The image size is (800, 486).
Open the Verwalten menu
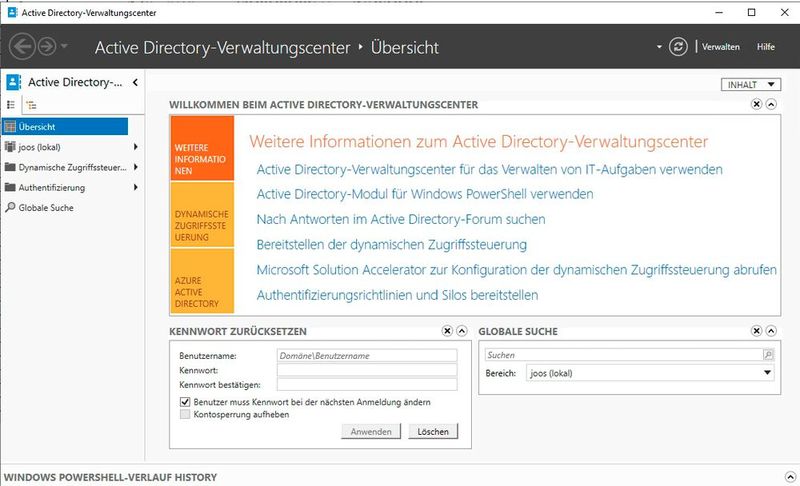(x=720, y=46)
